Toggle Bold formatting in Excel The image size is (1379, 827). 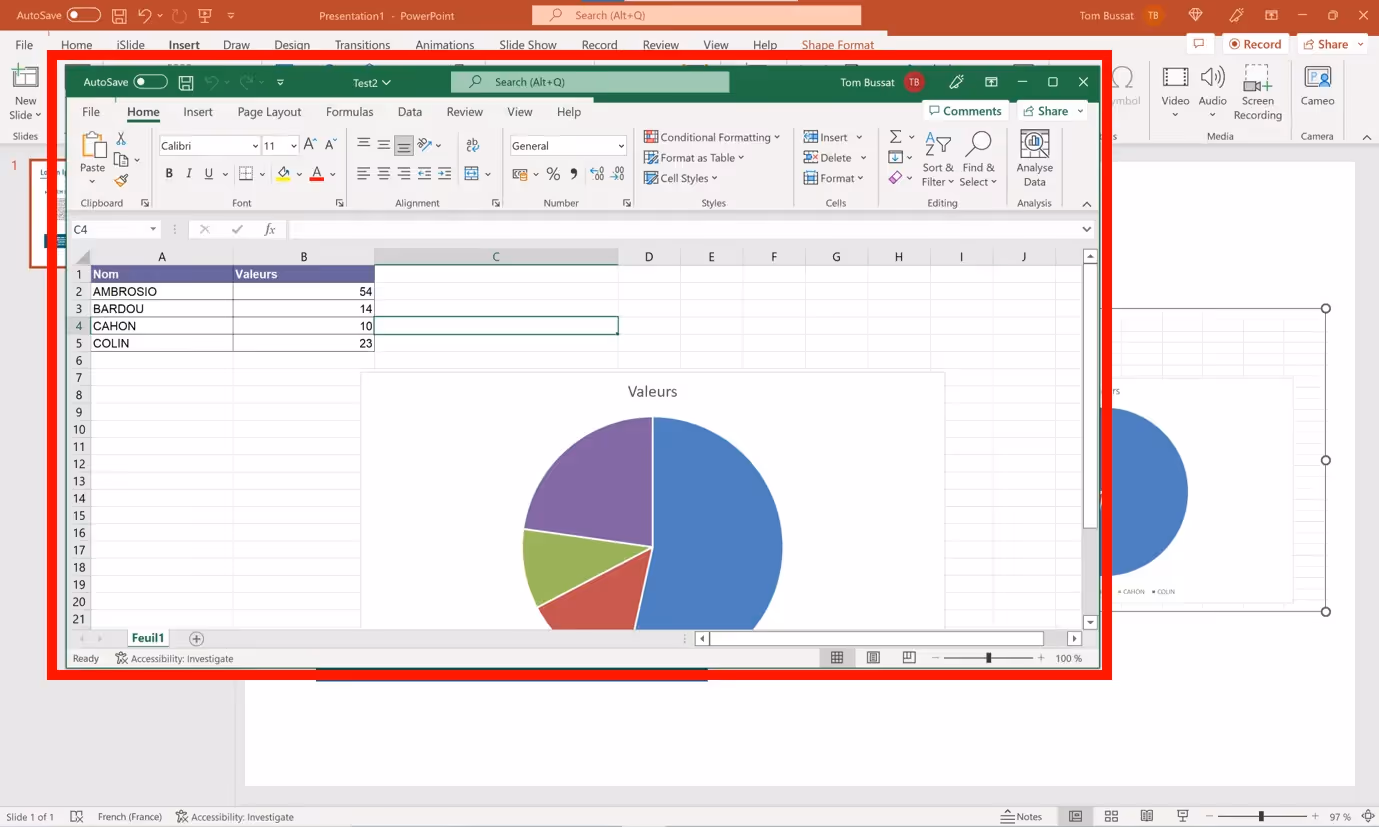click(169, 174)
